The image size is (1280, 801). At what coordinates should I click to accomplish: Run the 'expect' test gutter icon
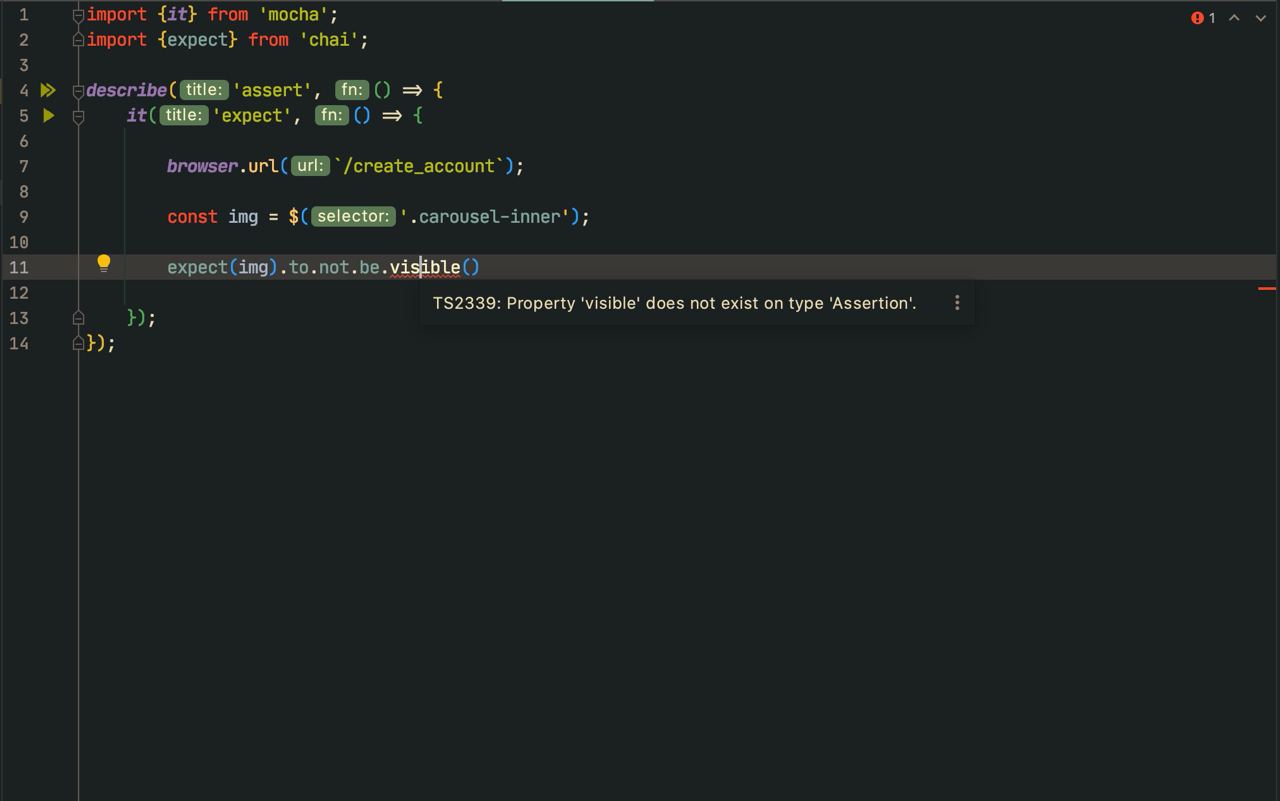click(x=48, y=115)
